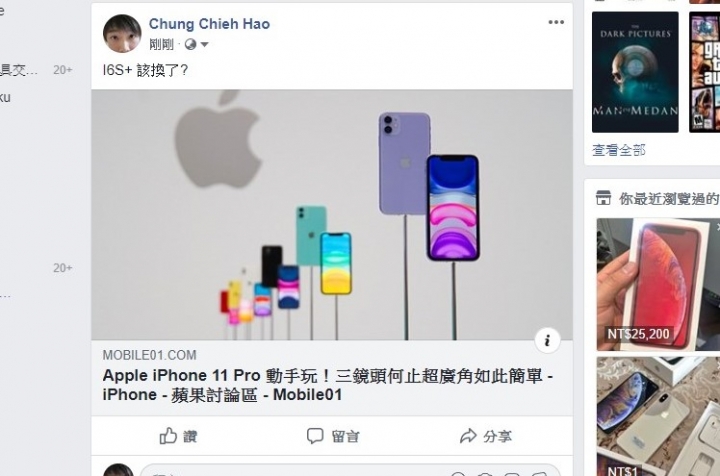Click the share arrow icon
Image resolution: width=720 pixels, height=476 pixels.
point(468,436)
